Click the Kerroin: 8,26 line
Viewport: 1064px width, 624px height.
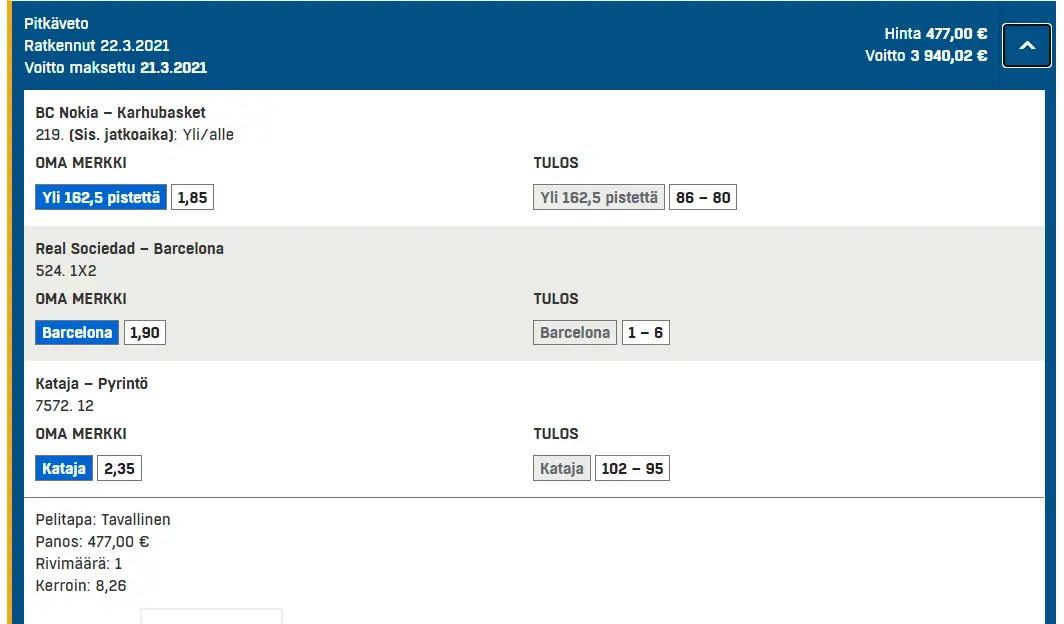pyautogui.click(x=81, y=585)
